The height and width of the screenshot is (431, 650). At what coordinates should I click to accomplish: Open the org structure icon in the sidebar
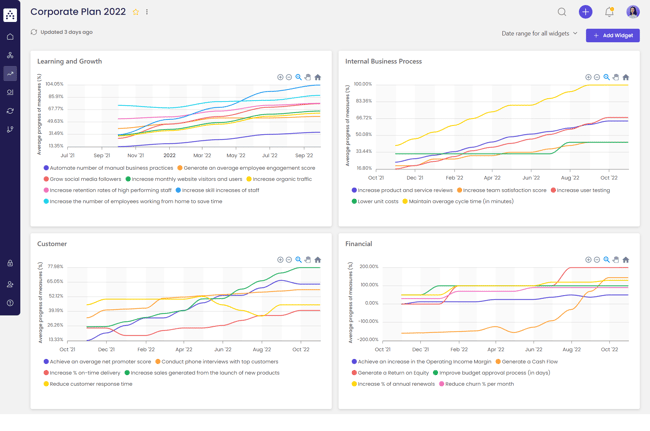pyautogui.click(x=10, y=55)
